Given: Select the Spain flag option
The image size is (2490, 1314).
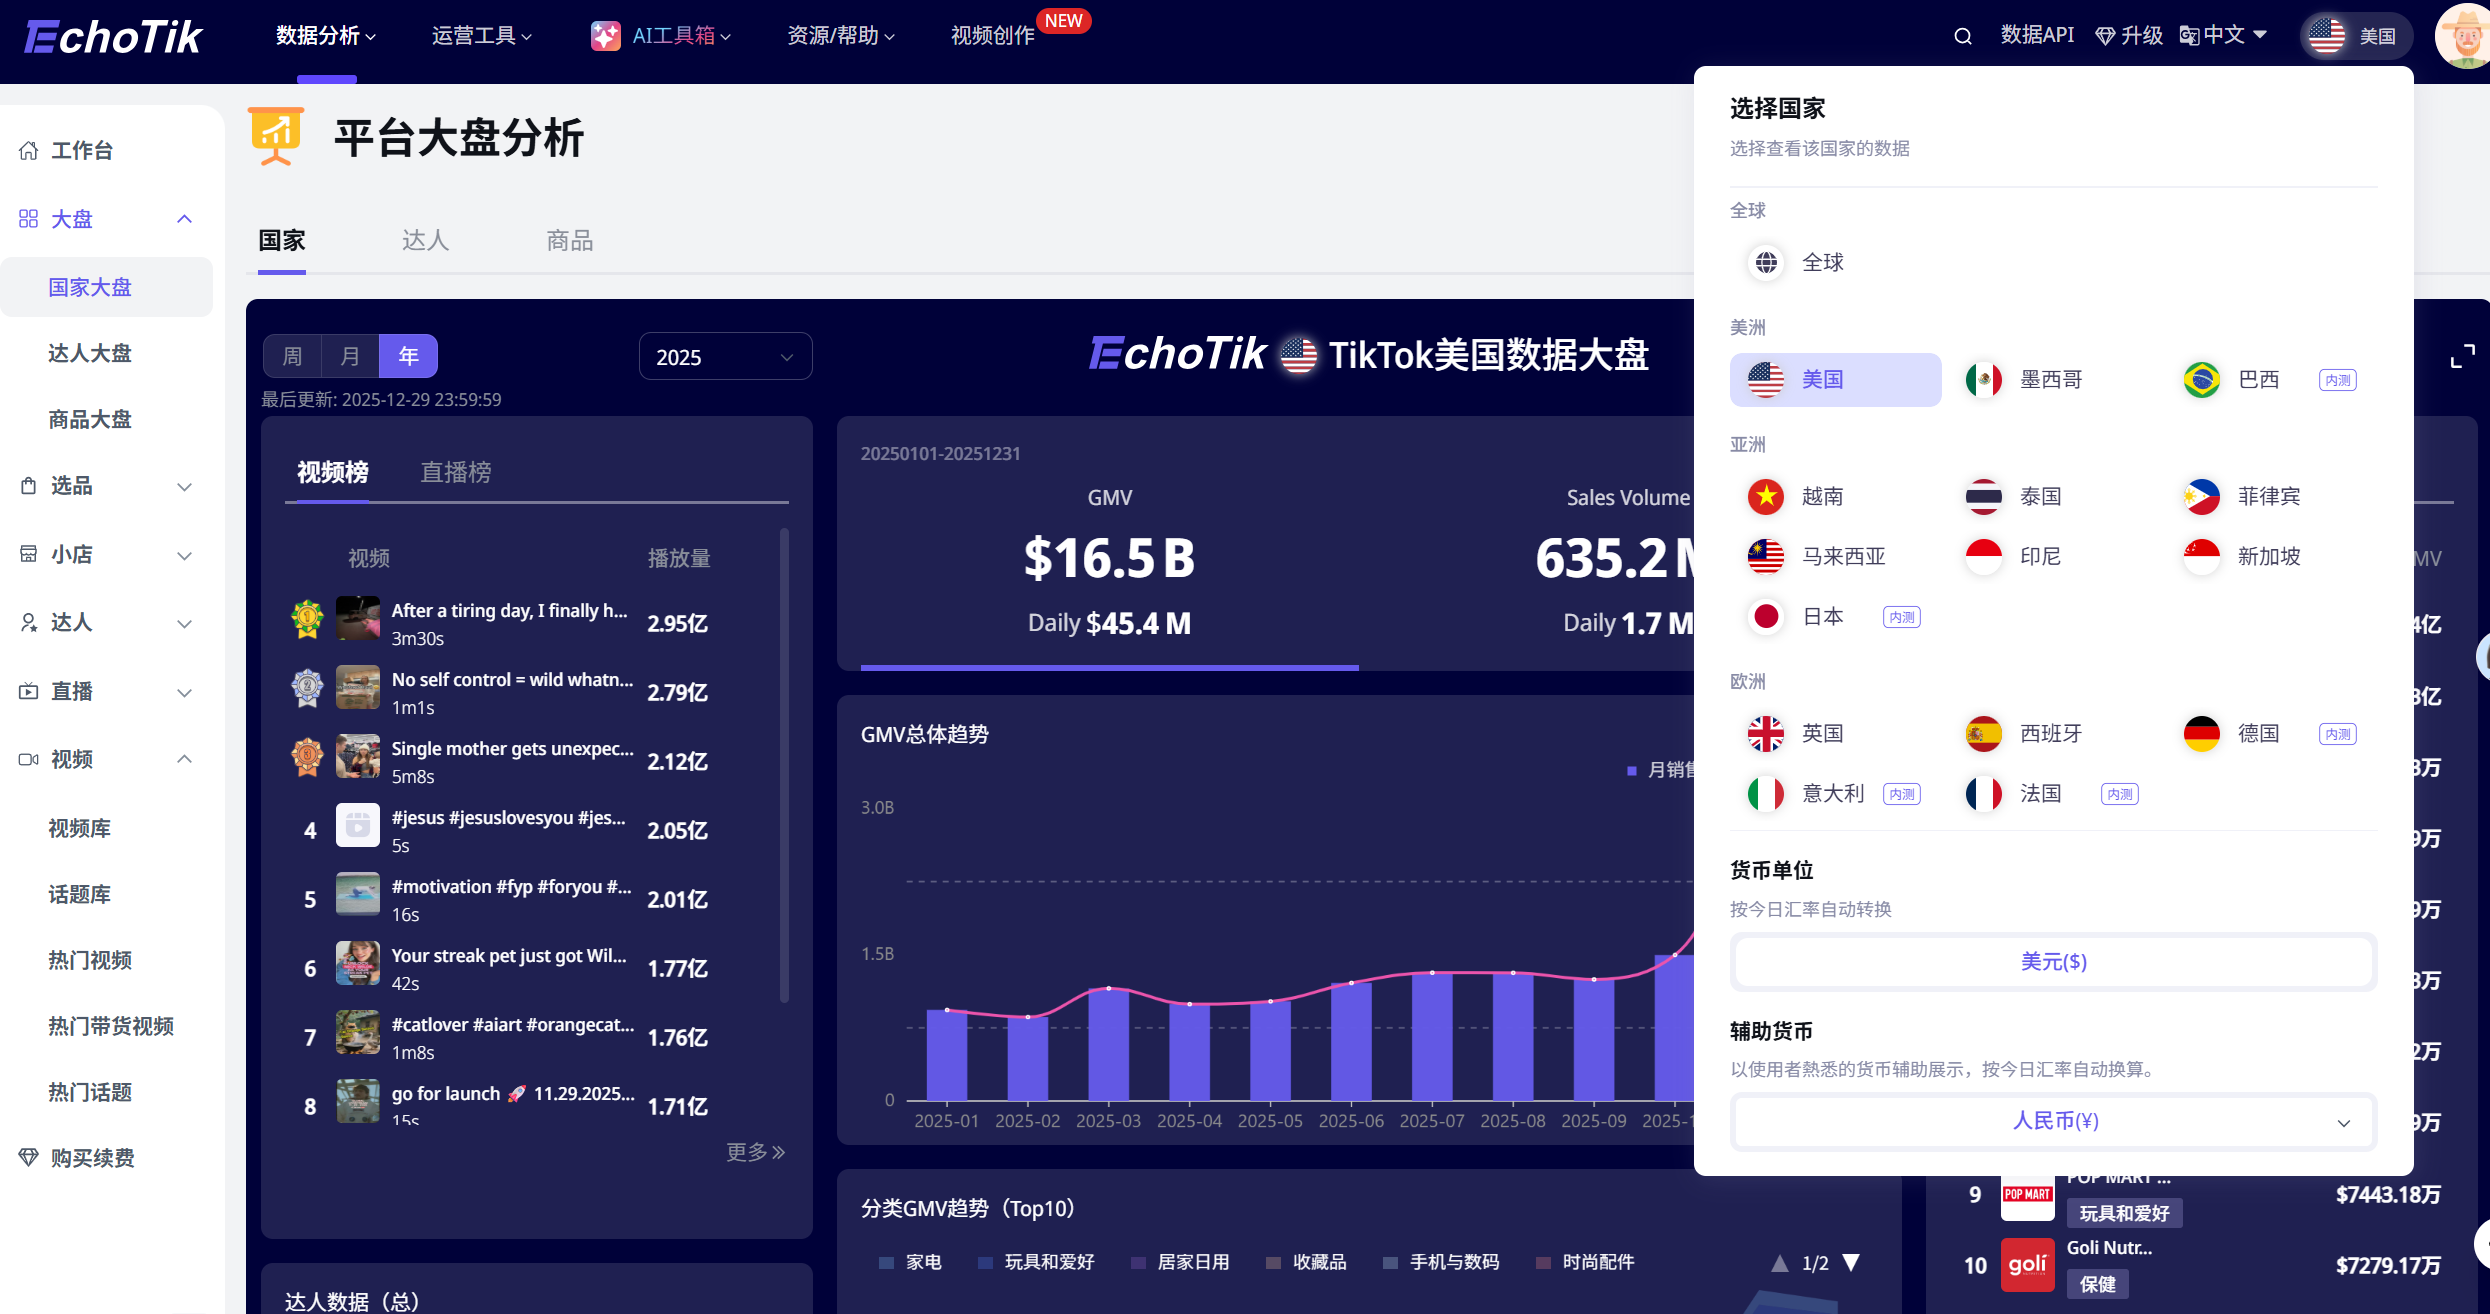Looking at the screenshot, I should 1984,734.
